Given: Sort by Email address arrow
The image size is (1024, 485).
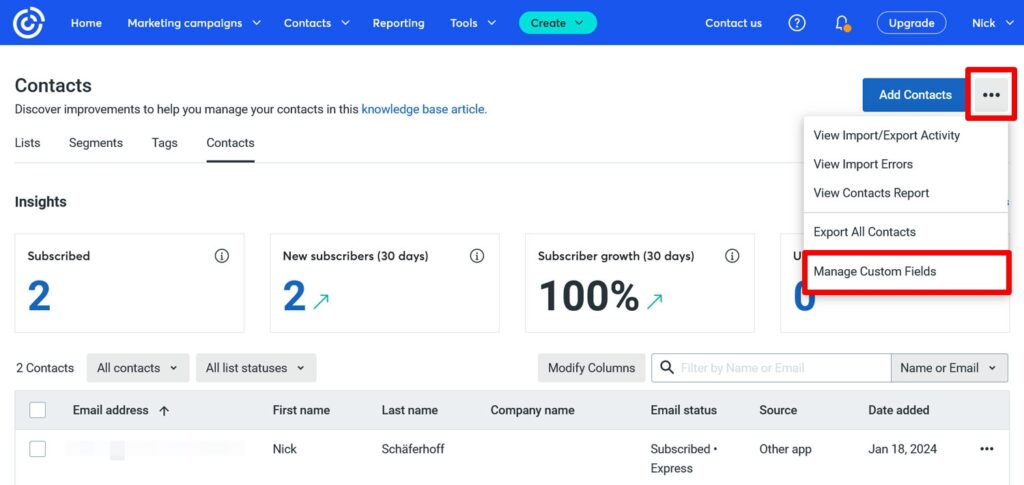Looking at the screenshot, I should (164, 410).
